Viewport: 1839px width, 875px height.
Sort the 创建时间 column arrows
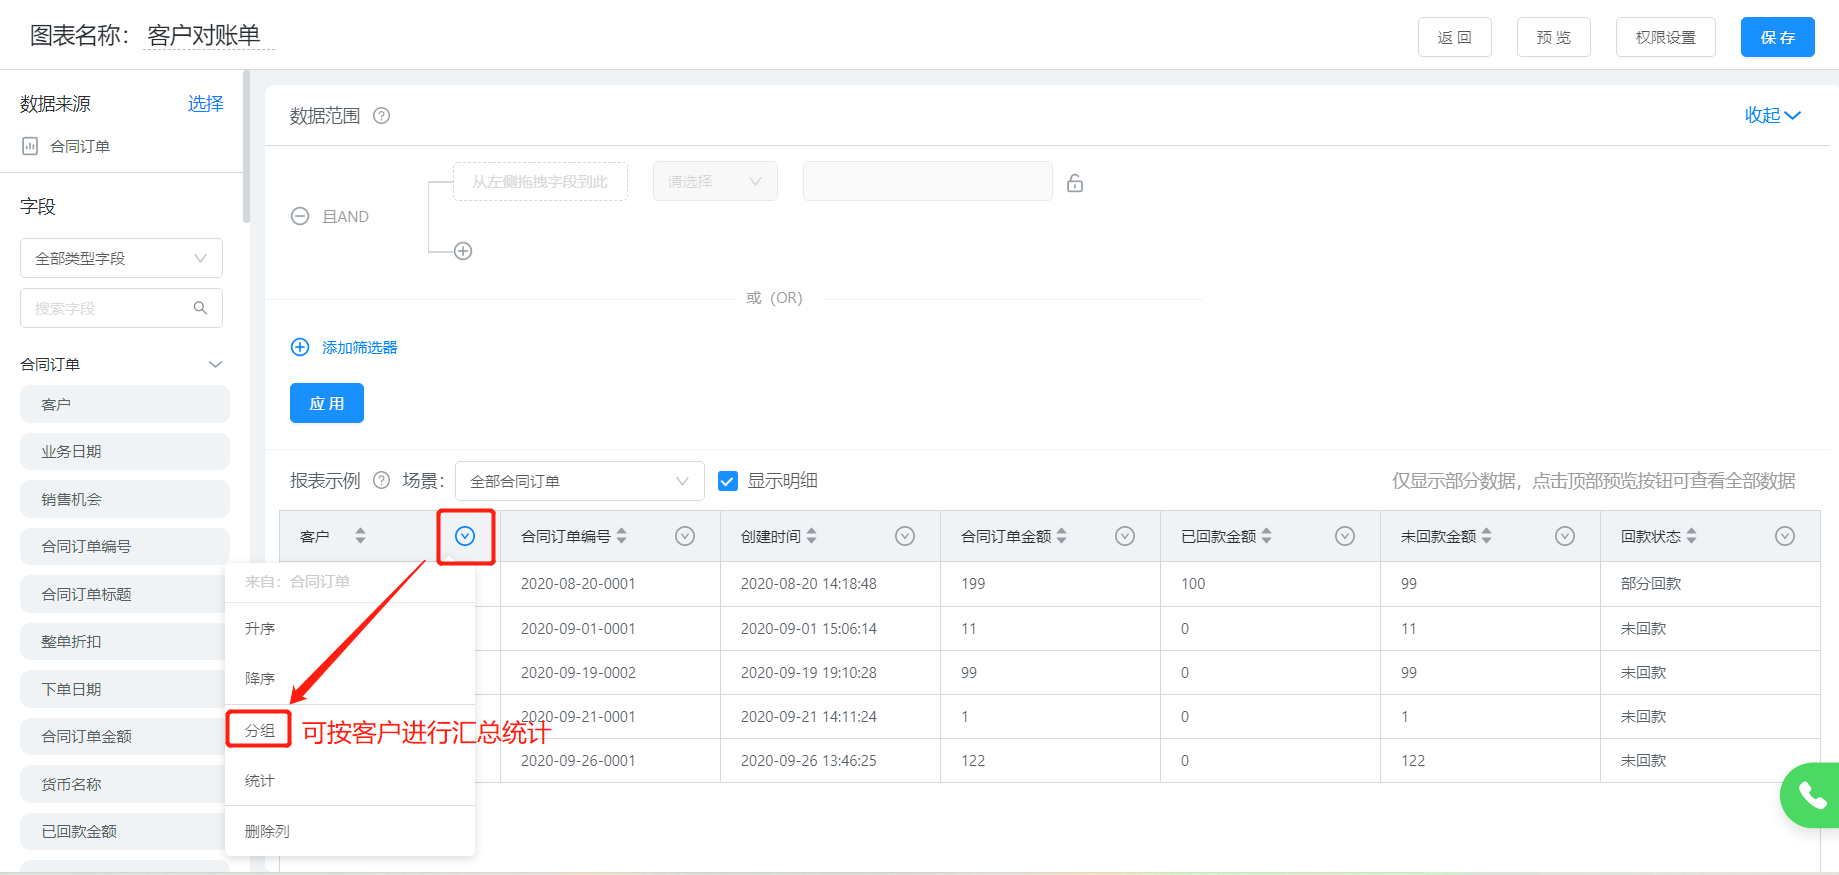811,536
